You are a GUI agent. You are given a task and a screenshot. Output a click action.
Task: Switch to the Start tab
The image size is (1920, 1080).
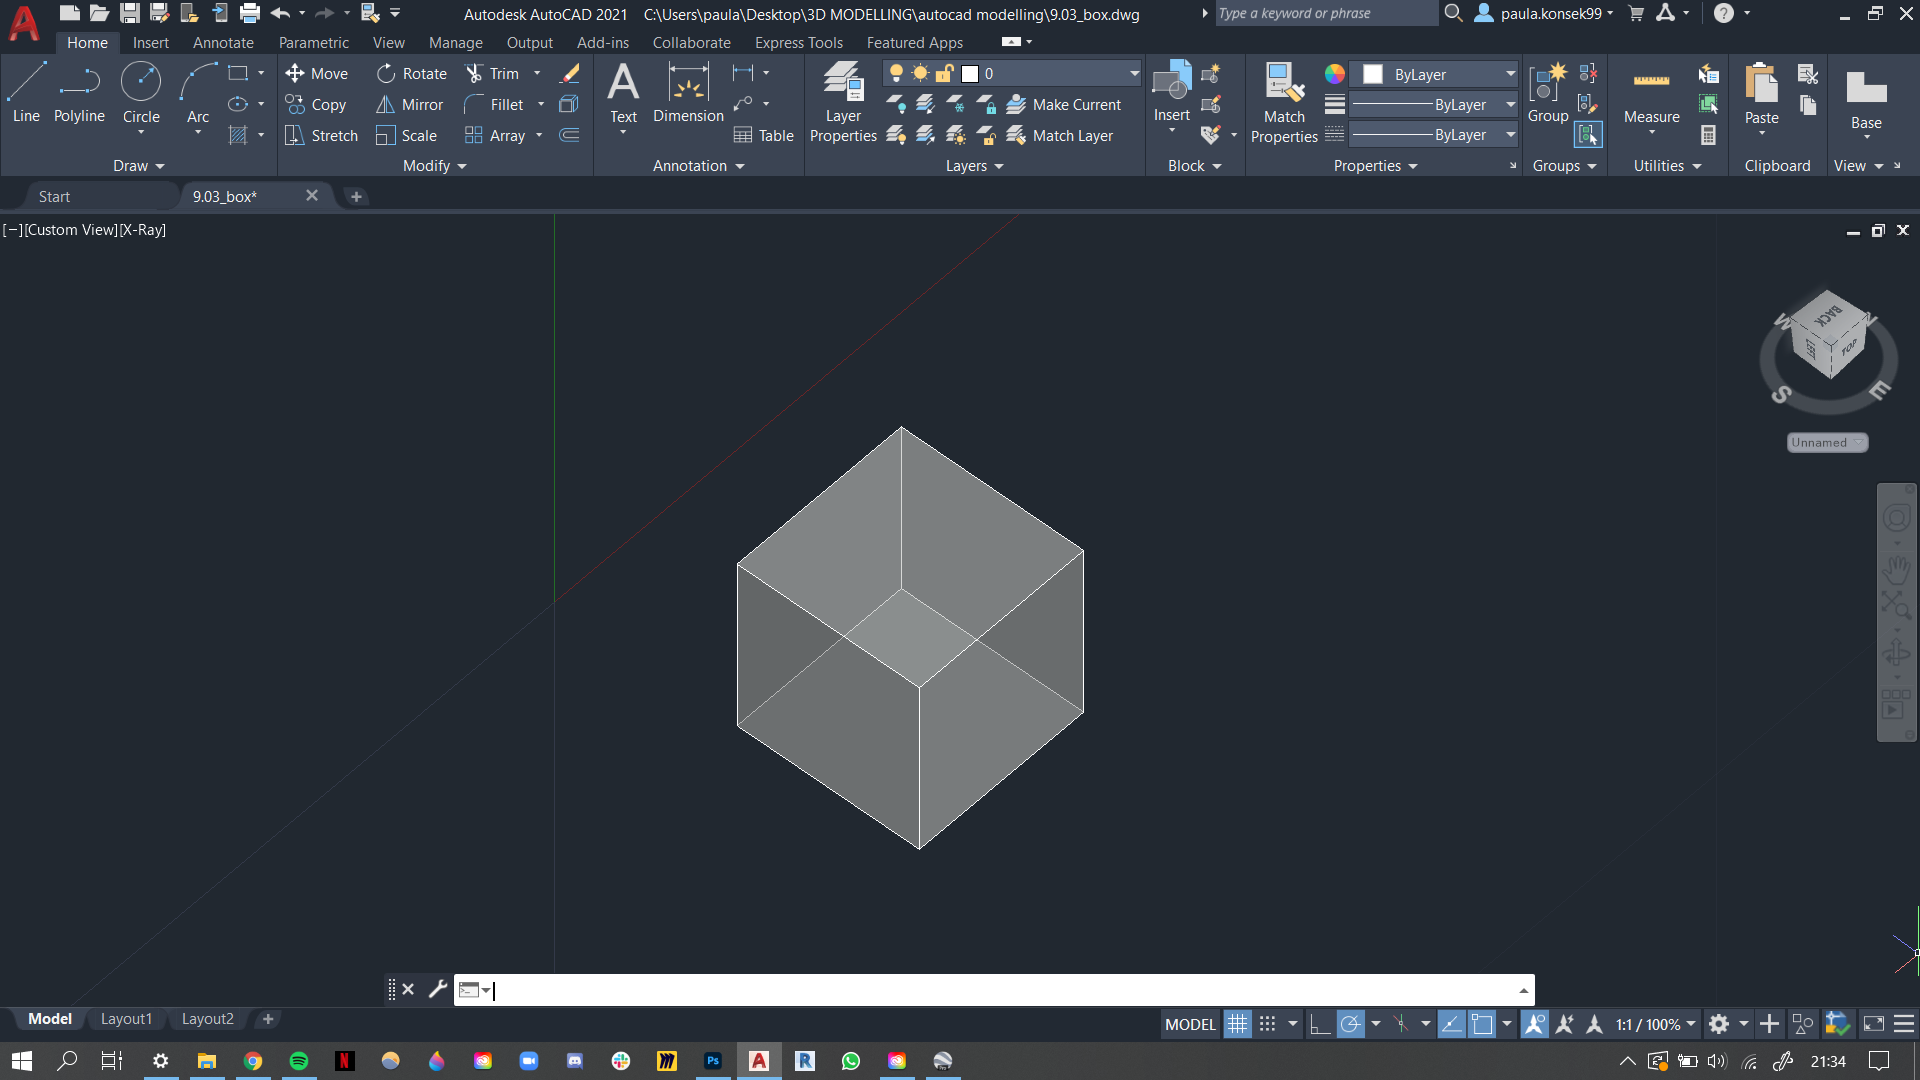click(x=54, y=197)
